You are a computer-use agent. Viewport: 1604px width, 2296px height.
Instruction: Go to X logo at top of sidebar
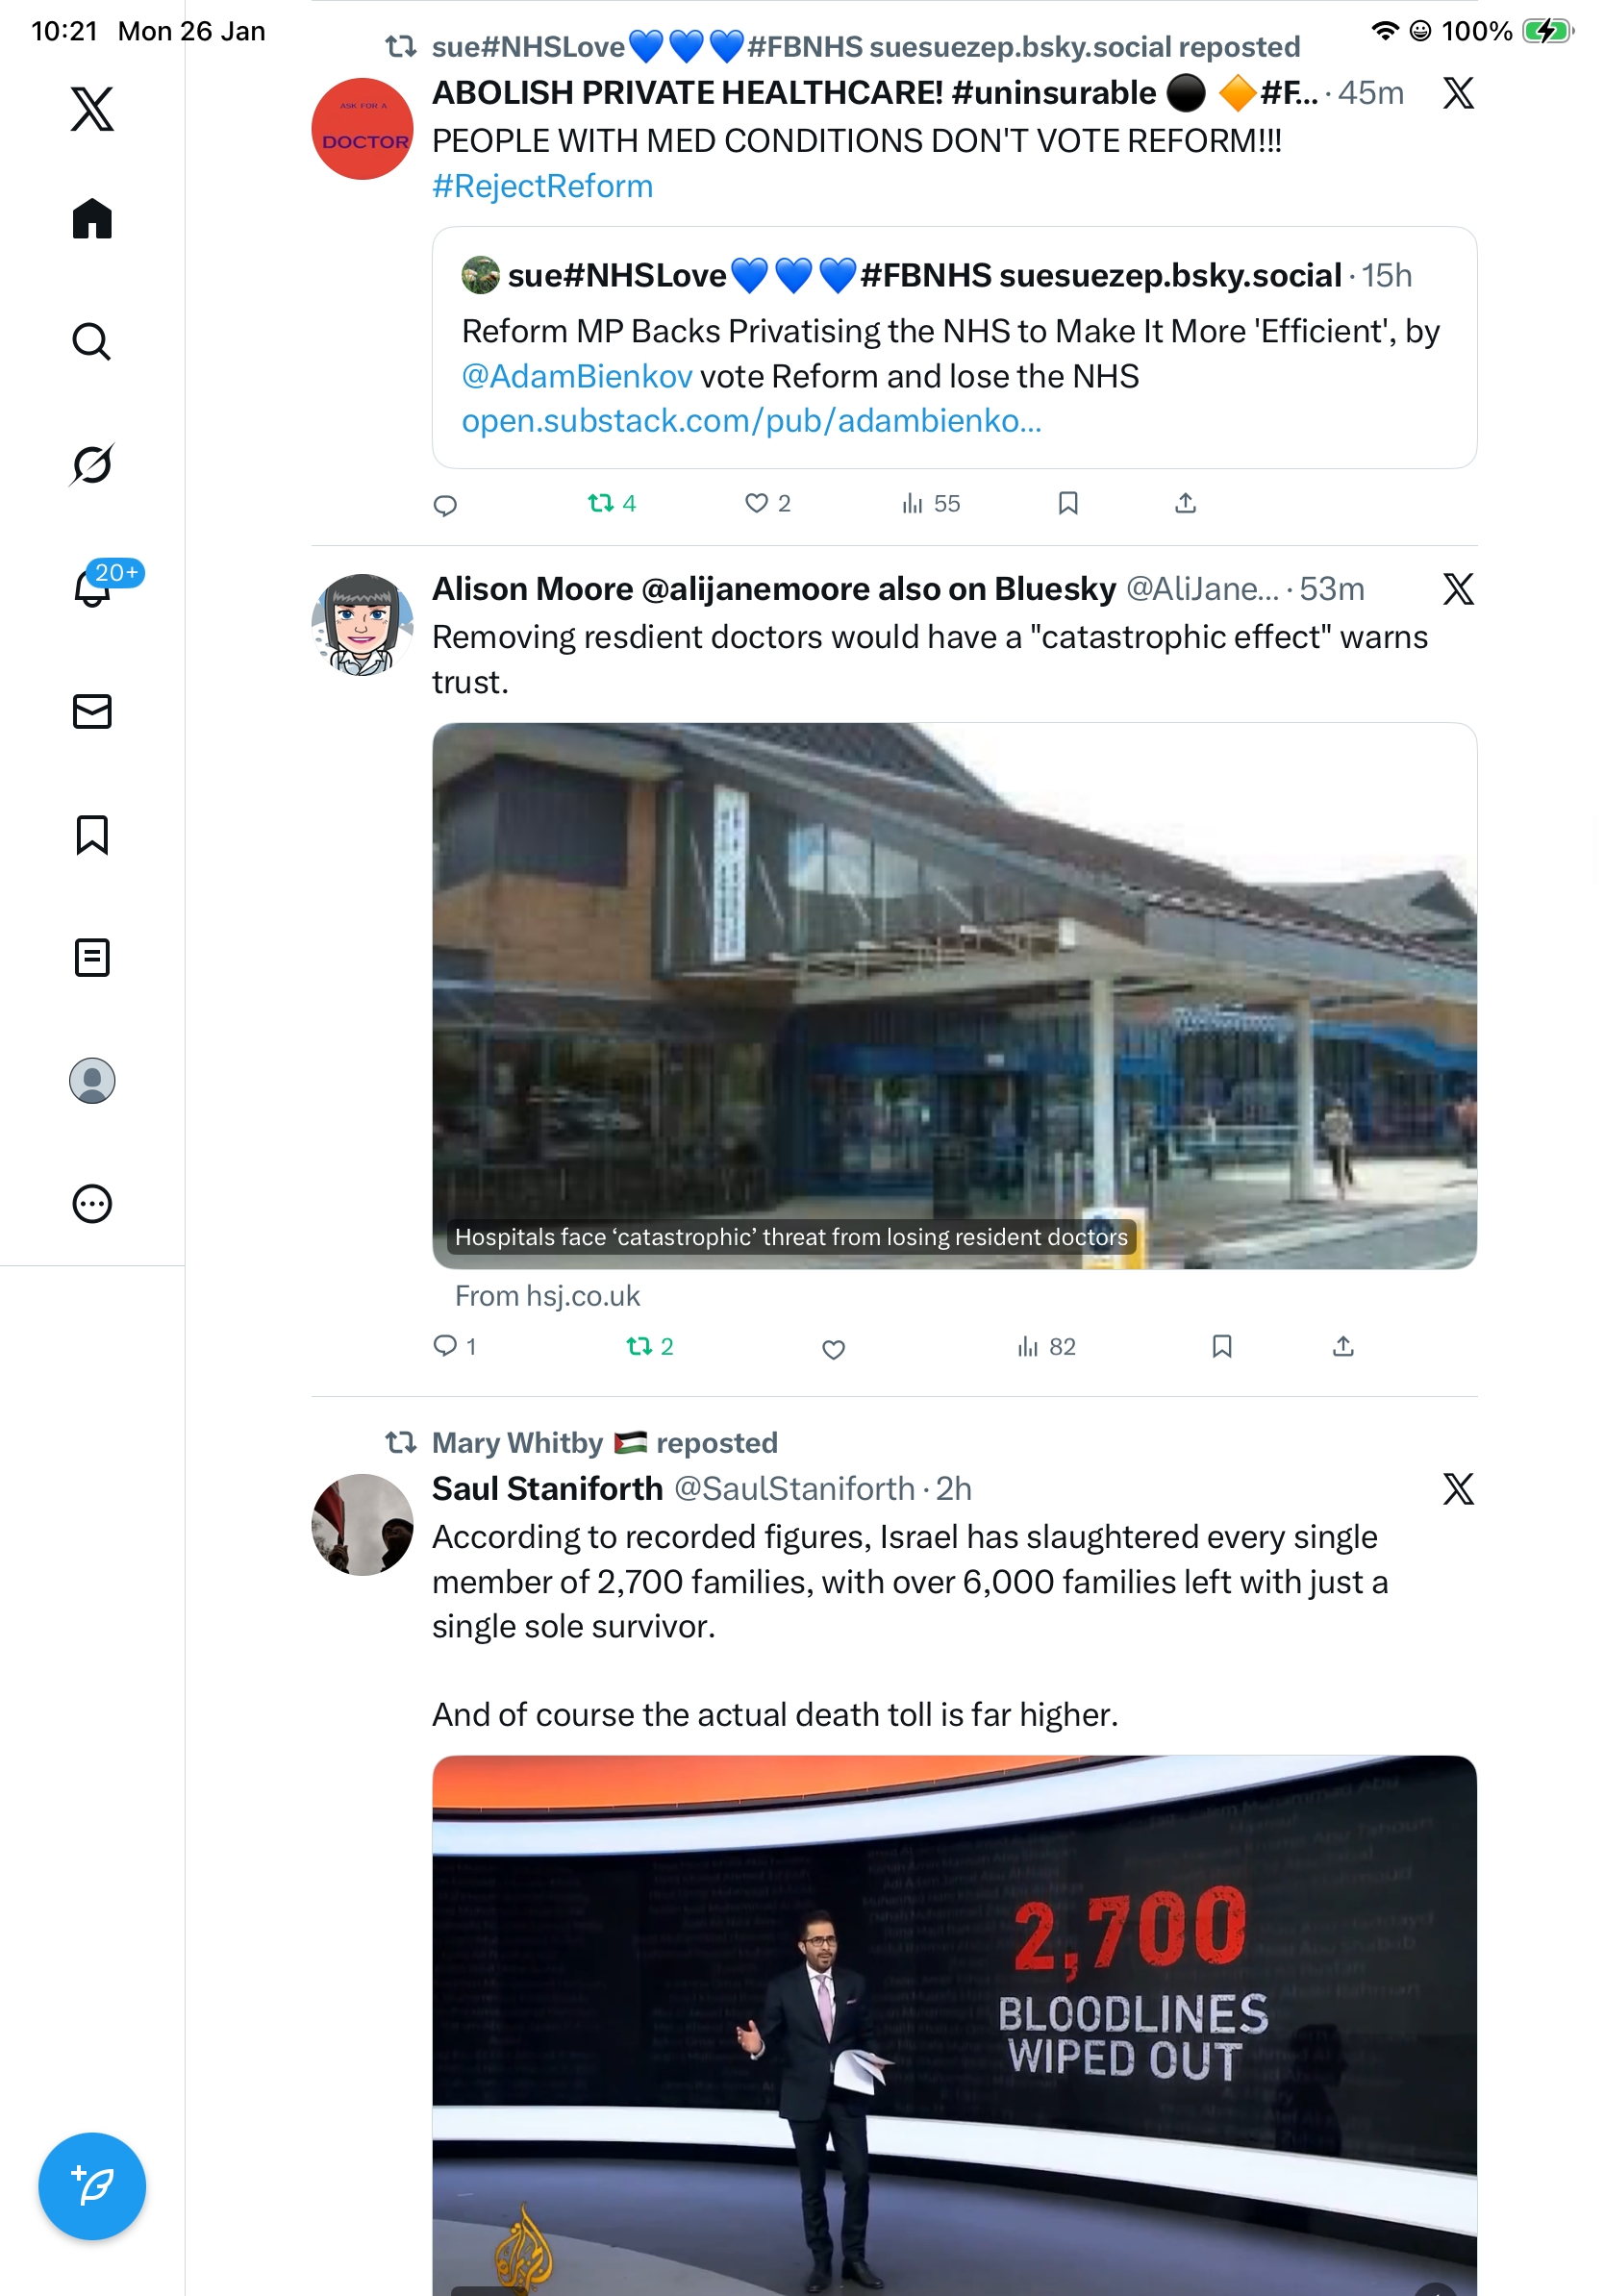tap(92, 108)
